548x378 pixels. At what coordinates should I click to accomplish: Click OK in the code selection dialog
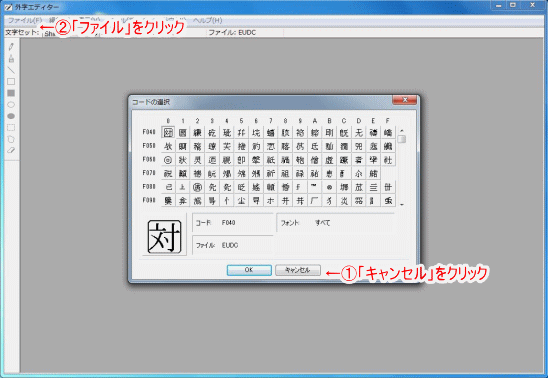[x=249, y=270]
